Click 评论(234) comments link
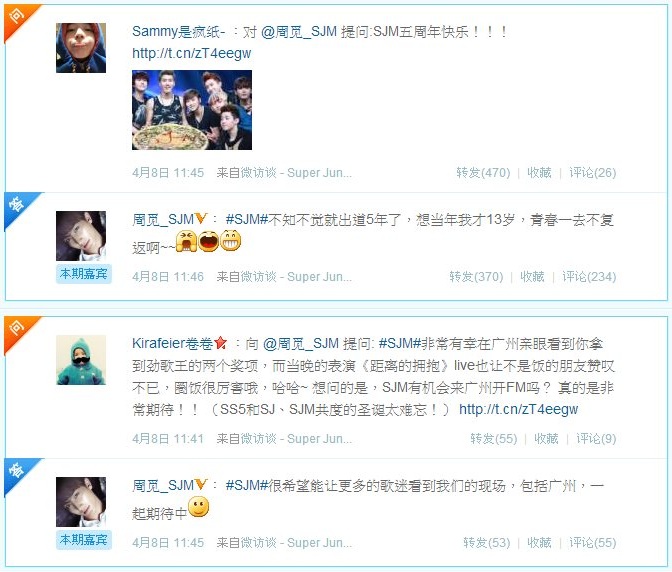Screen dimensions: 672x572 pos(589,277)
